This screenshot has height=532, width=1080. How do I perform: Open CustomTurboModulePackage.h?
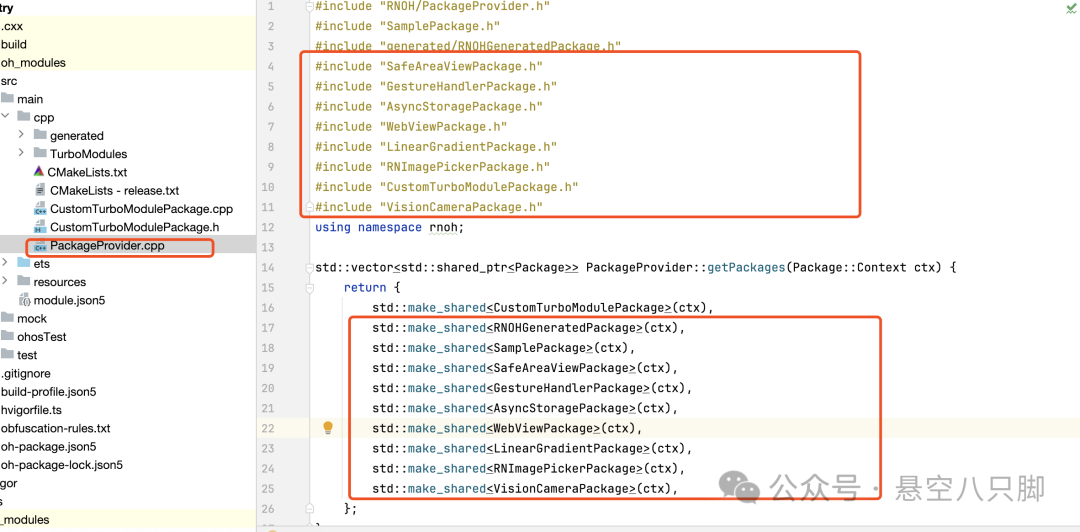click(x=135, y=227)
